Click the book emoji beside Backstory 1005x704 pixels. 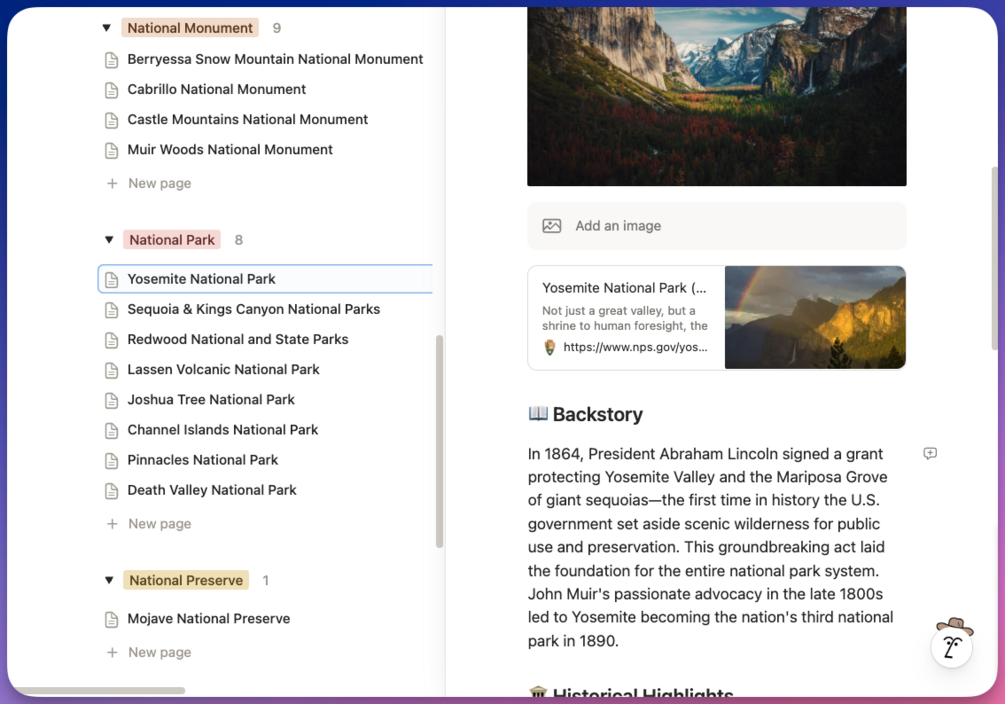(538, 414)
